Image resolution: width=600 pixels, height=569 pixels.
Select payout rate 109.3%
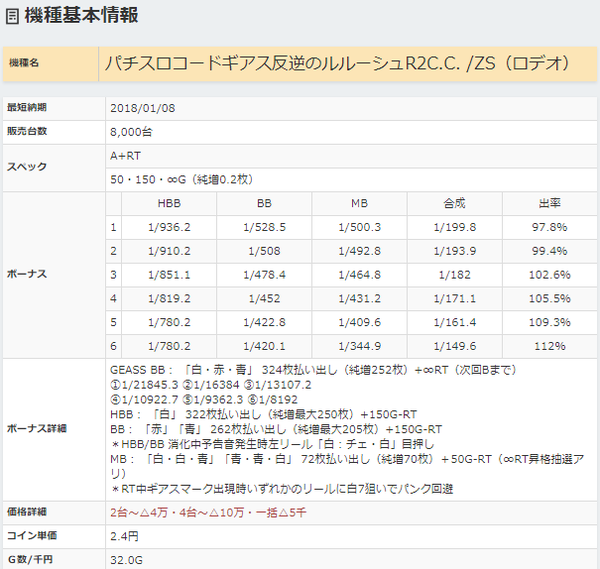pyautogui.click(x=550, y=322)
